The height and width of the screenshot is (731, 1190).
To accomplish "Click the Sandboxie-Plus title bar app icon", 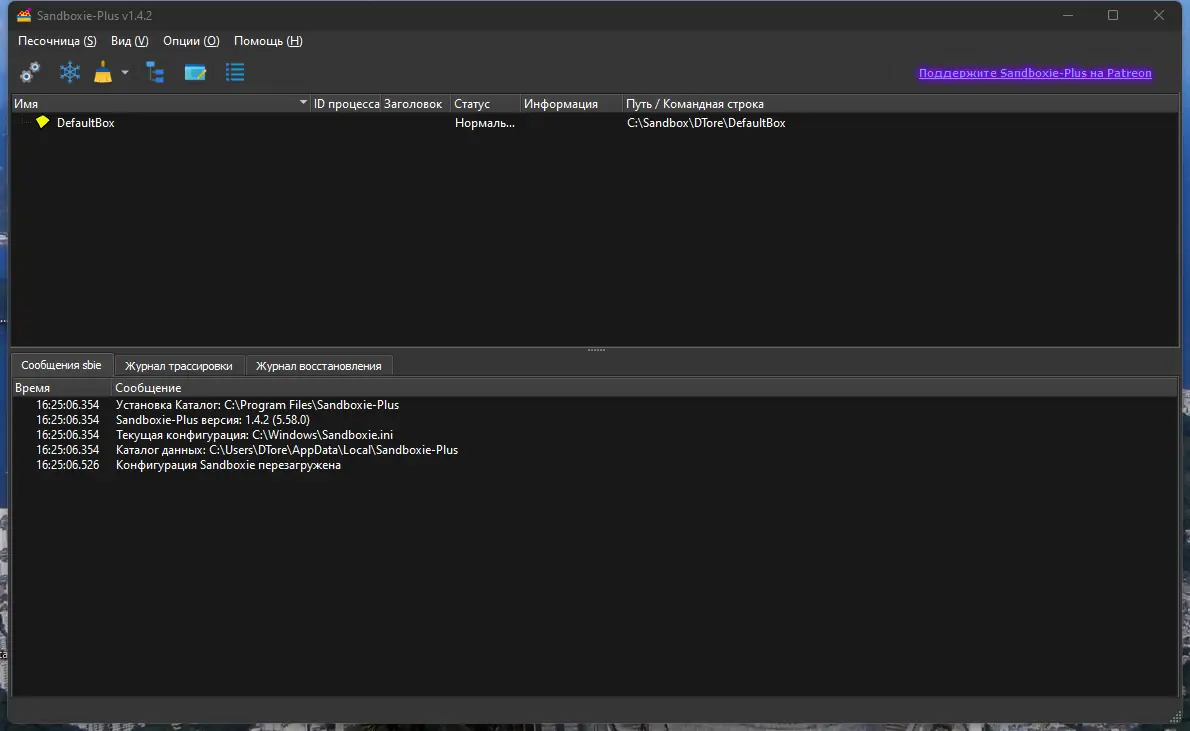I will 24,15.
